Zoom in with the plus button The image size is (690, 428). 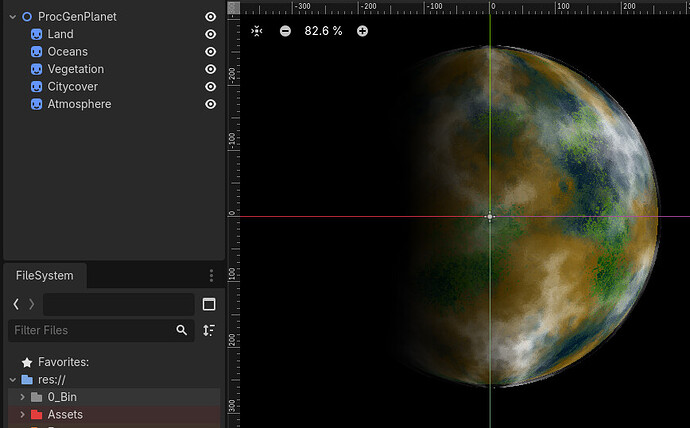coord(362,31)
